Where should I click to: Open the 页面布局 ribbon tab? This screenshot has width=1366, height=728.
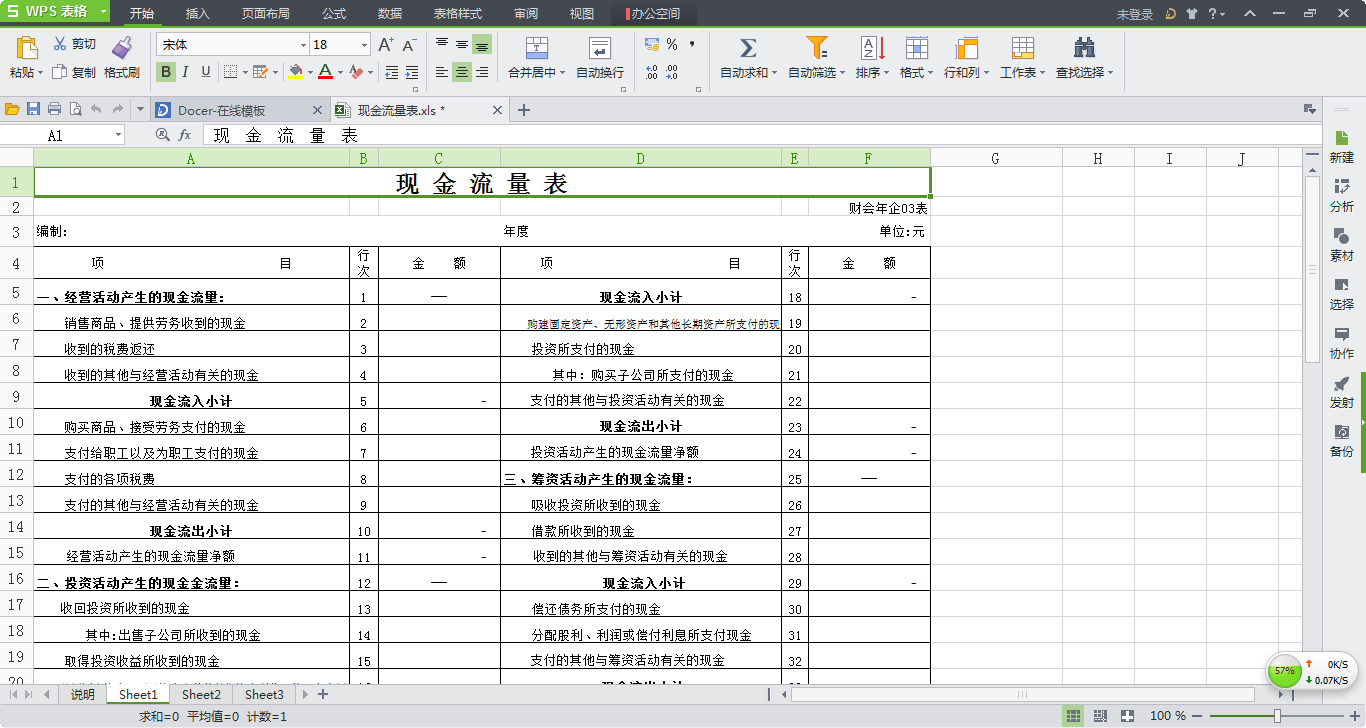(x=266, y=14)
